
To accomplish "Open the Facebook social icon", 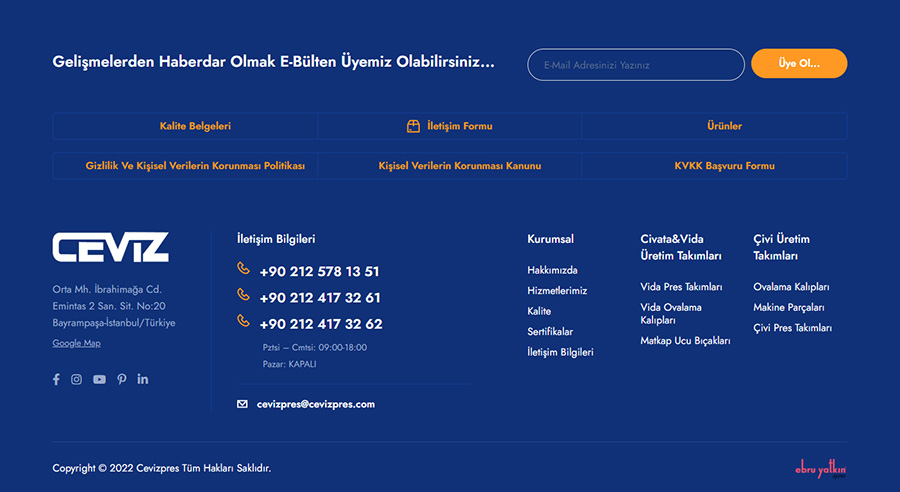I will pos(56,379).
